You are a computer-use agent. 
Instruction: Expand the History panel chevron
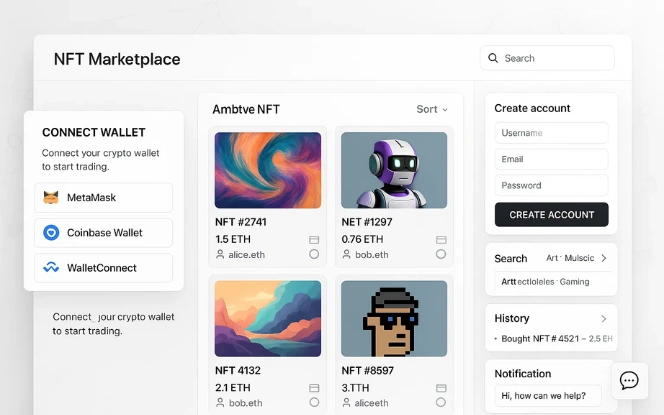(x=603, y=319)
